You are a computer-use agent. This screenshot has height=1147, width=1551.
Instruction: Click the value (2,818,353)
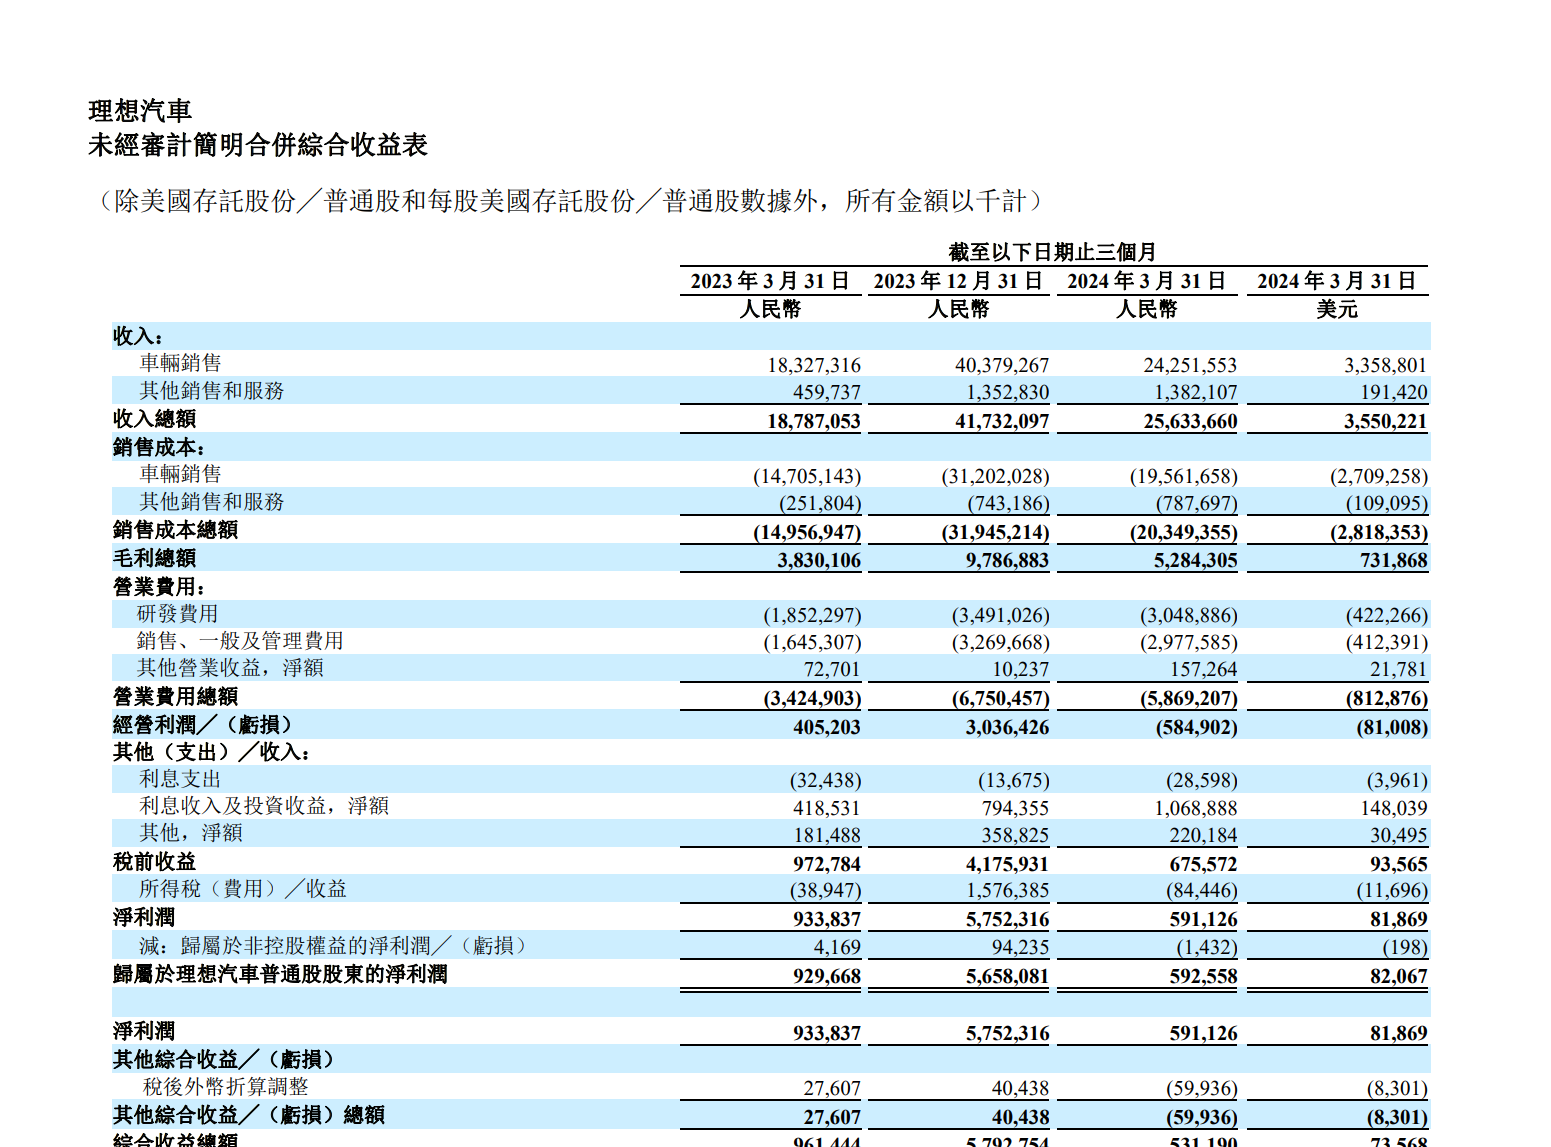tap(1378, 532)
